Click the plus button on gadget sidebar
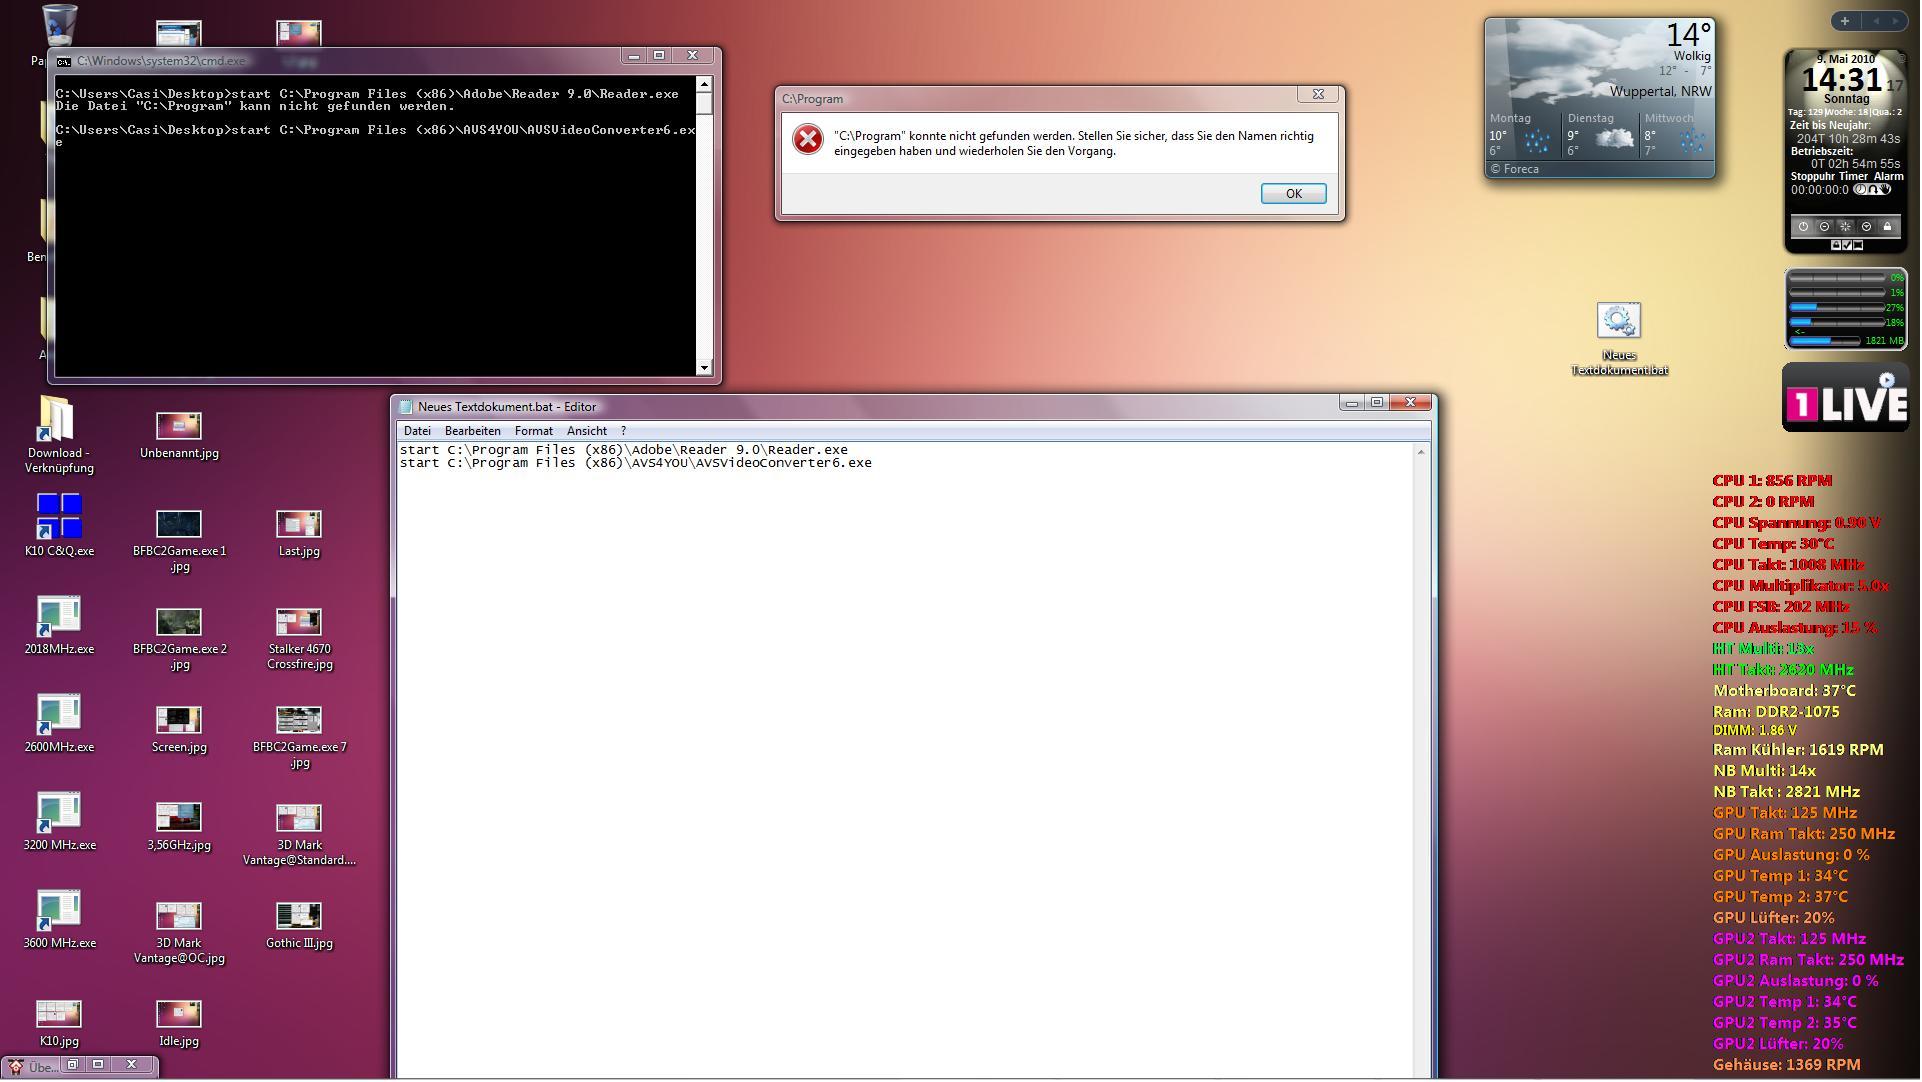 click(x=1844, y=21)
